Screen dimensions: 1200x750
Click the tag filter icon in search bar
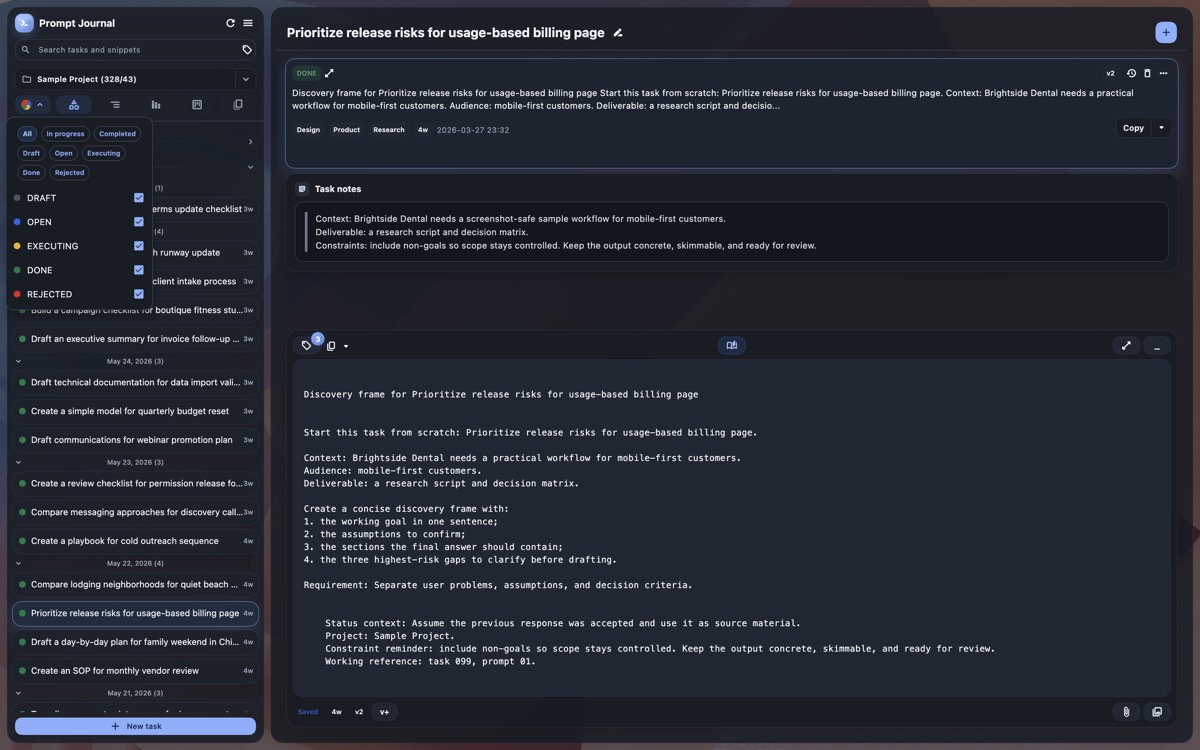247,50
